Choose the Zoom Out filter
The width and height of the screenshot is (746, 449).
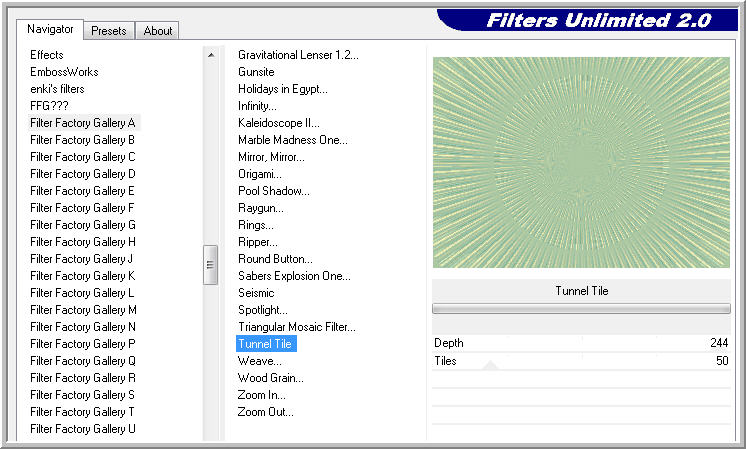tap(265, 412)
